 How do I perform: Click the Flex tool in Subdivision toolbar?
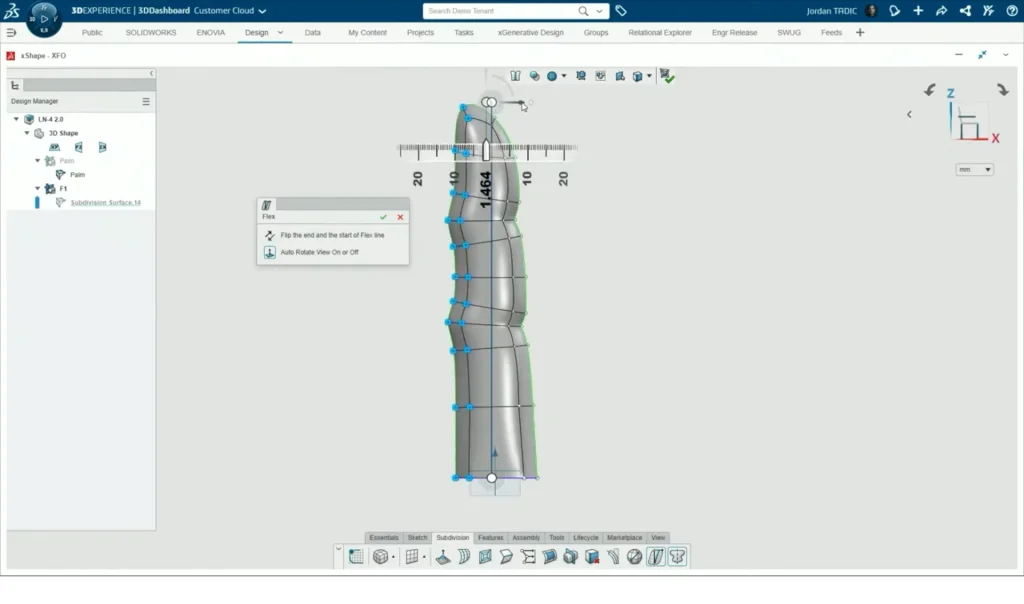click(656, 557)
